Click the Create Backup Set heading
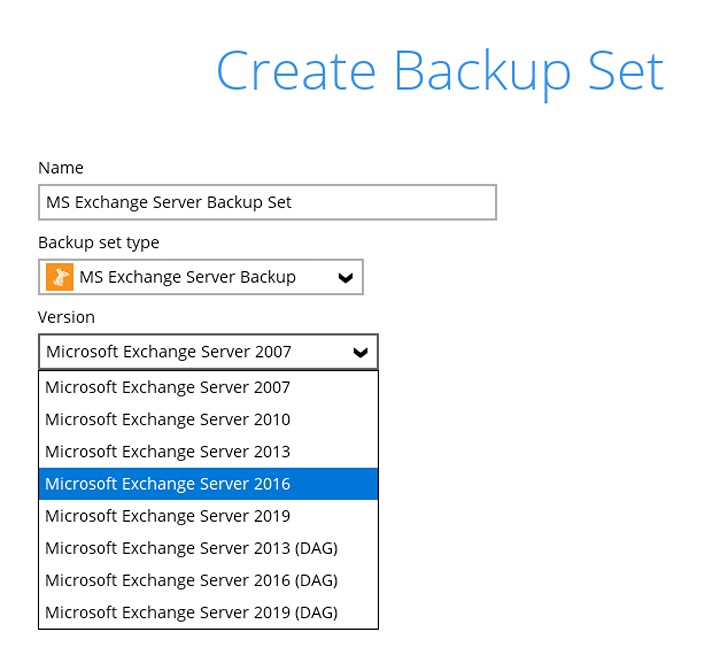The image size is (720, 655). point(440,72)
